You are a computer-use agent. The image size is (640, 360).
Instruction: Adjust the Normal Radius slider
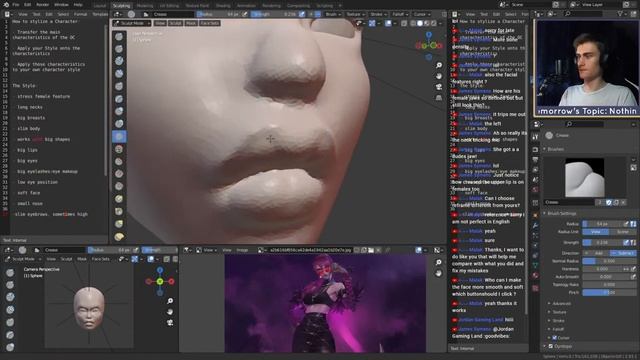[x=609, y=261]
